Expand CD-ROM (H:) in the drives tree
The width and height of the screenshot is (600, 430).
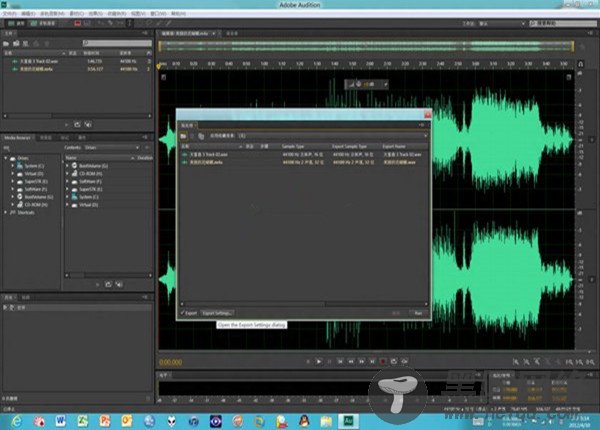point(12,205)
